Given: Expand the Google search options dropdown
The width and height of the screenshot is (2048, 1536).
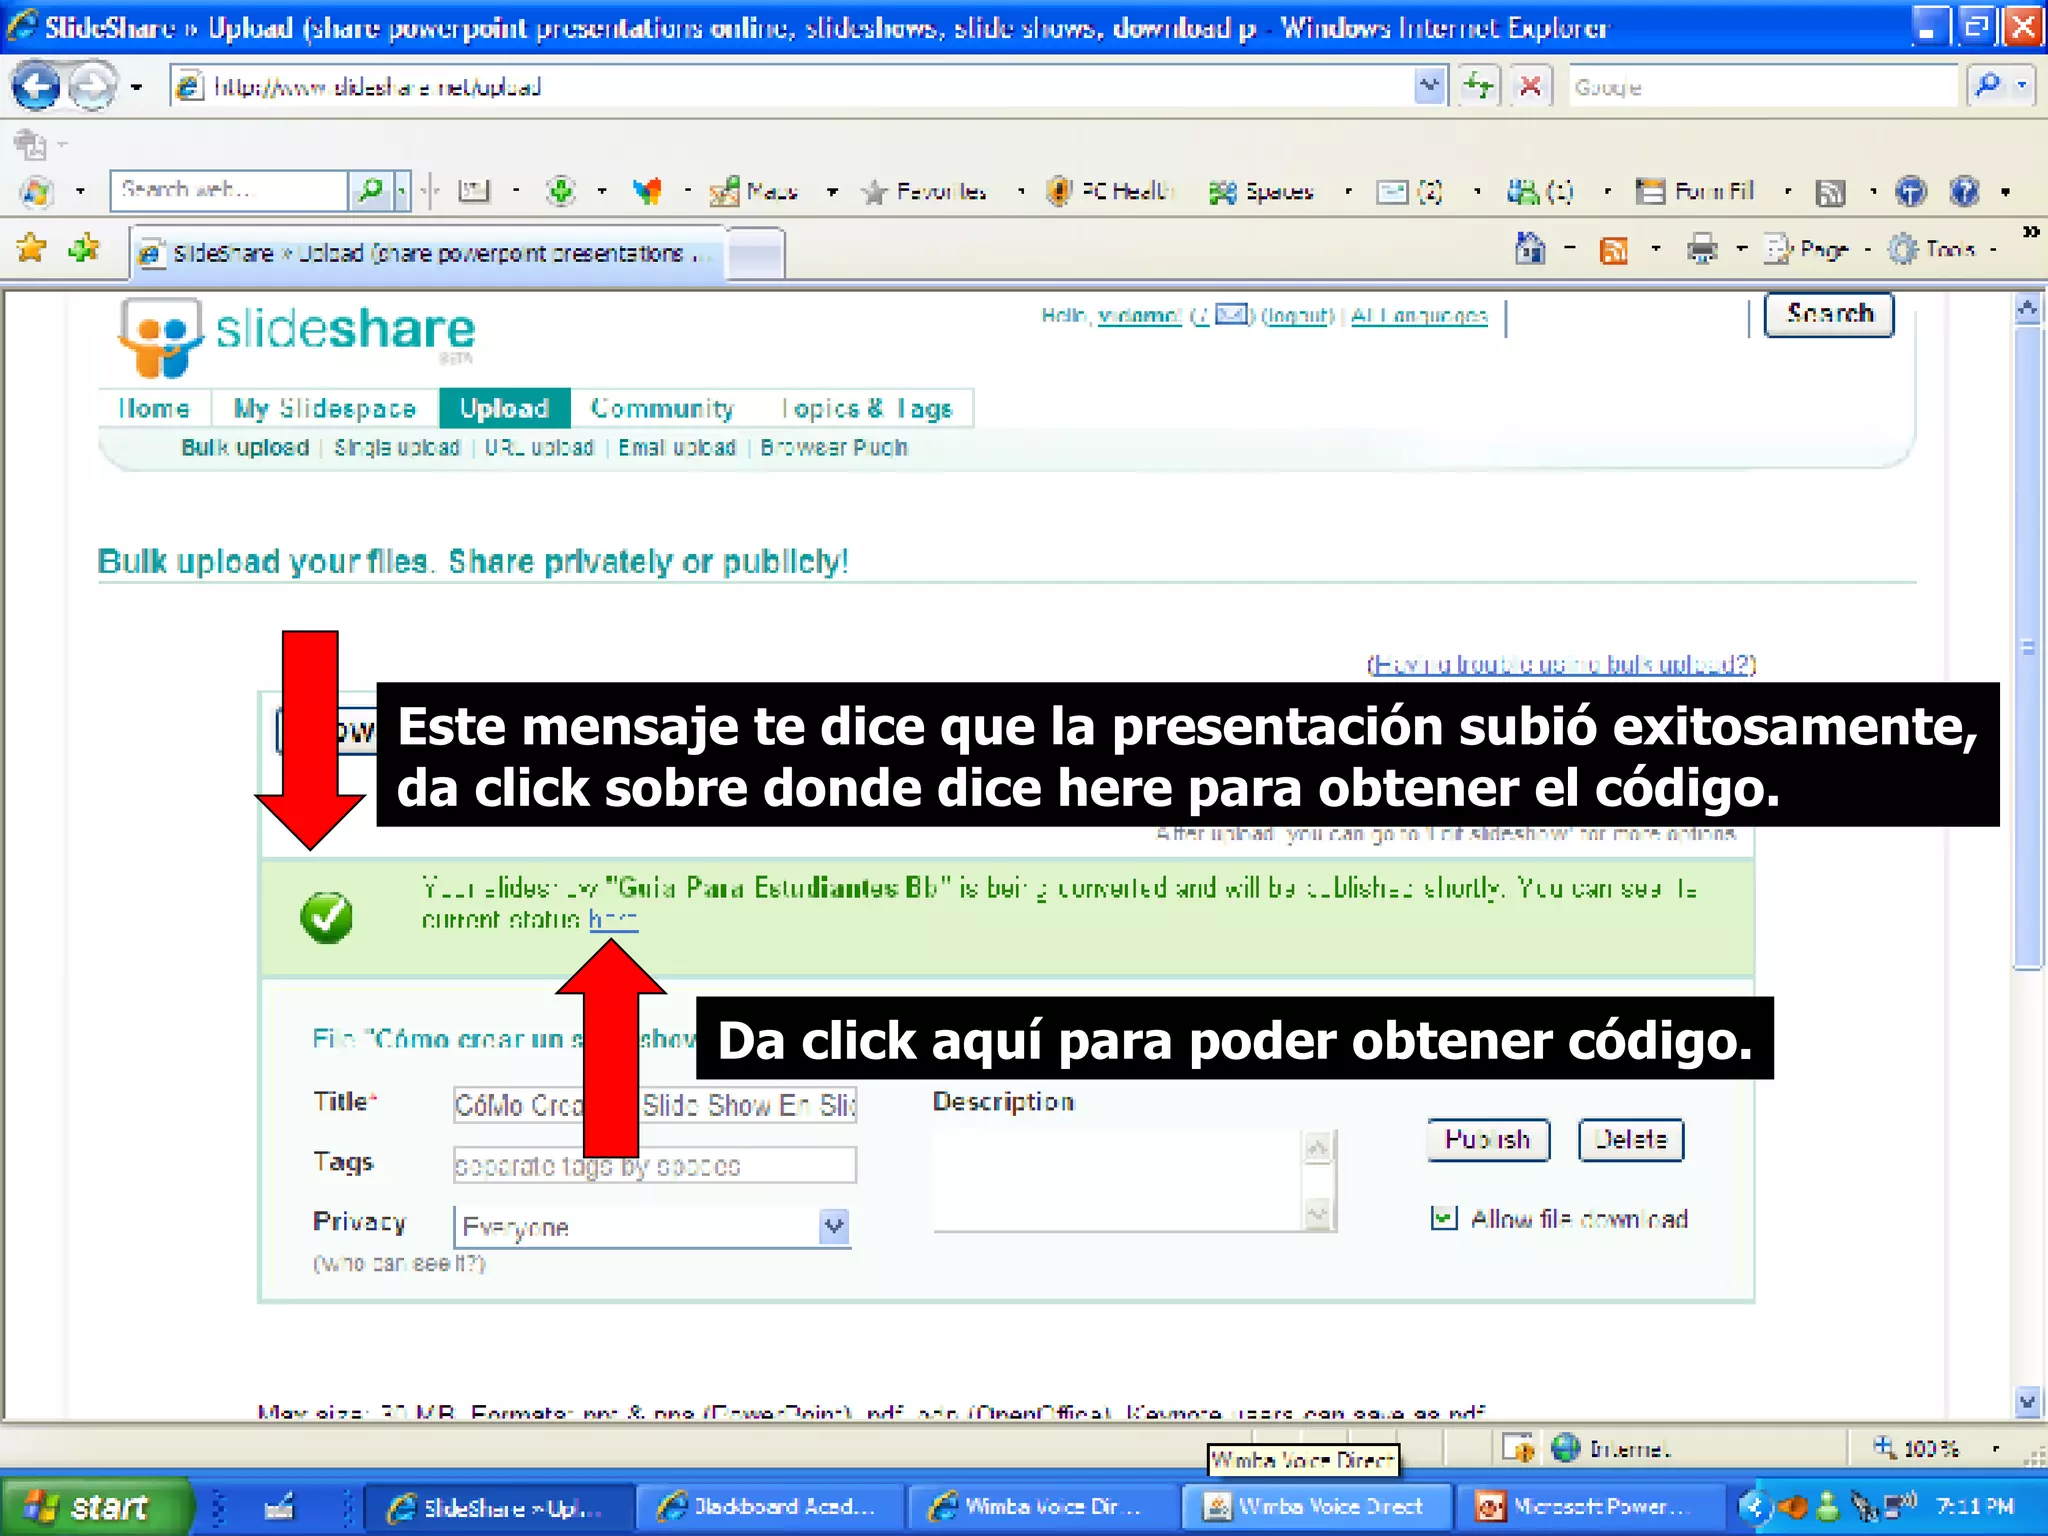Looking at the screenshot, I should [2022, 86].
